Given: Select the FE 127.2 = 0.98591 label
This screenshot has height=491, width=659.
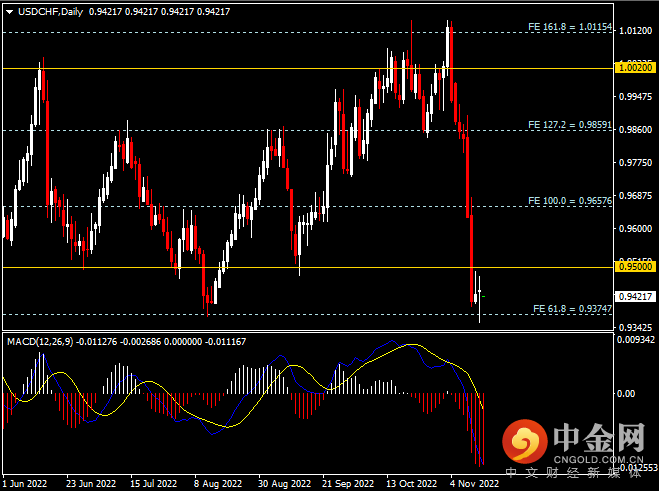Looking at the screenshot, I should (x=570, y=125).
